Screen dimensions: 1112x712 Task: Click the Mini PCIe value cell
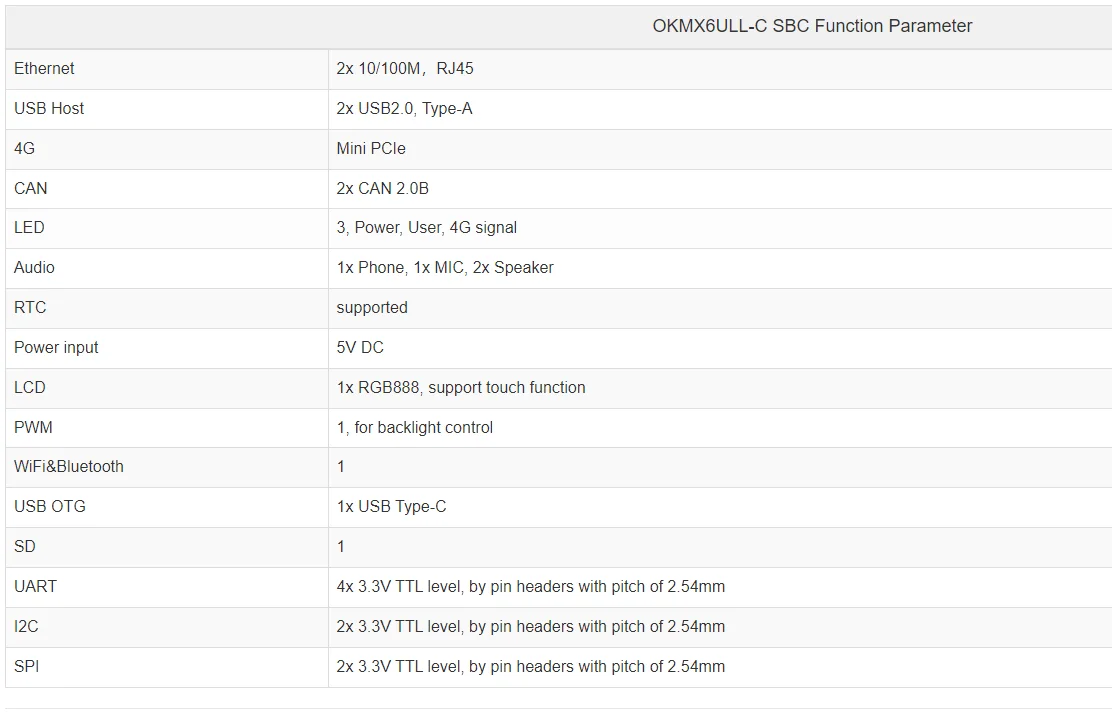pyautogui.click(x=371, y=149)
